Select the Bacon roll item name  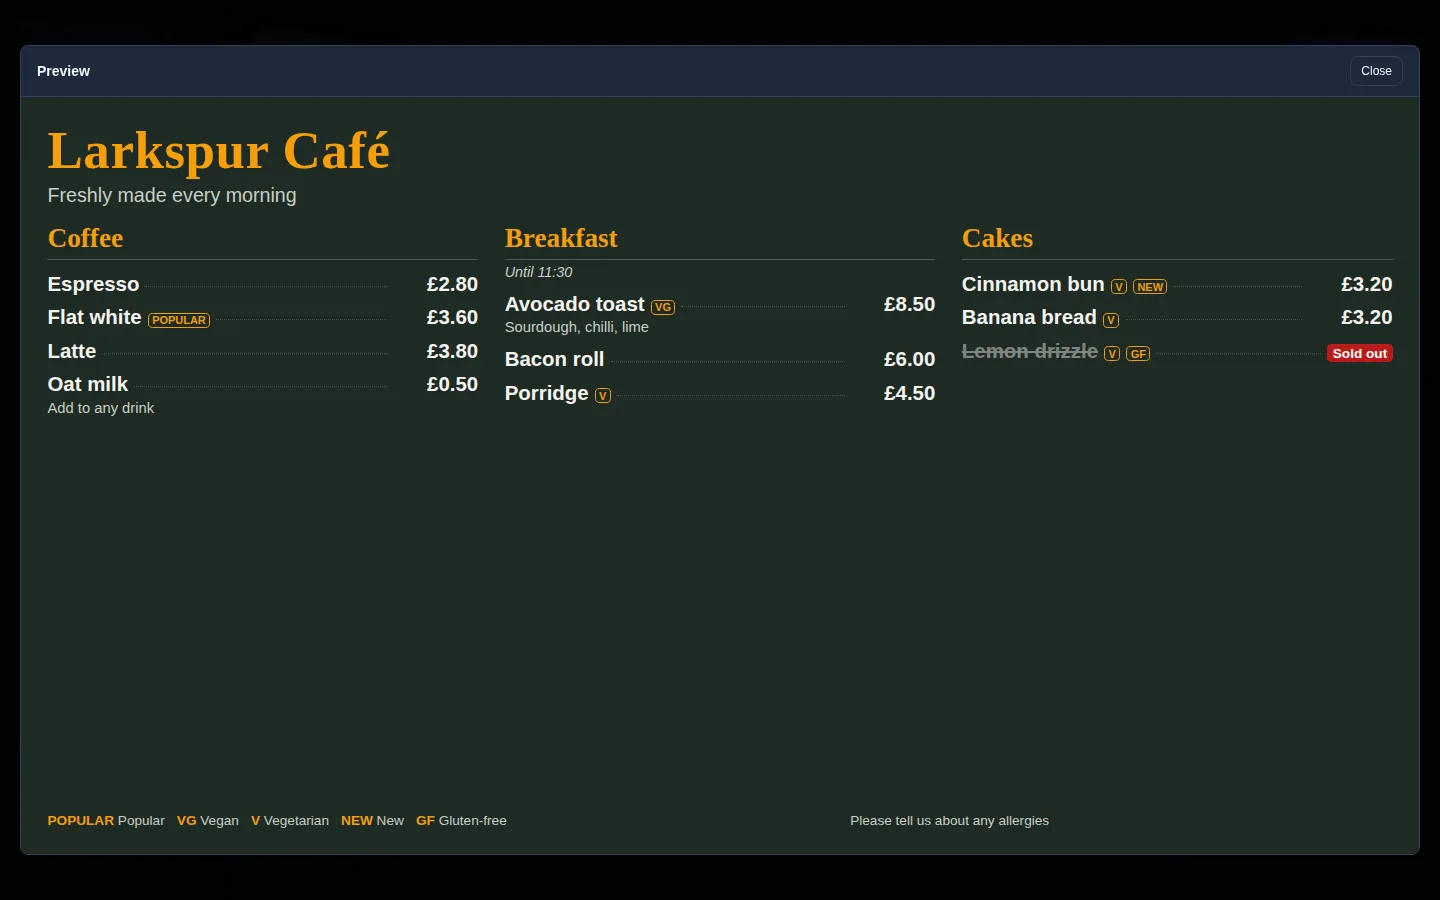coord(555,359)
